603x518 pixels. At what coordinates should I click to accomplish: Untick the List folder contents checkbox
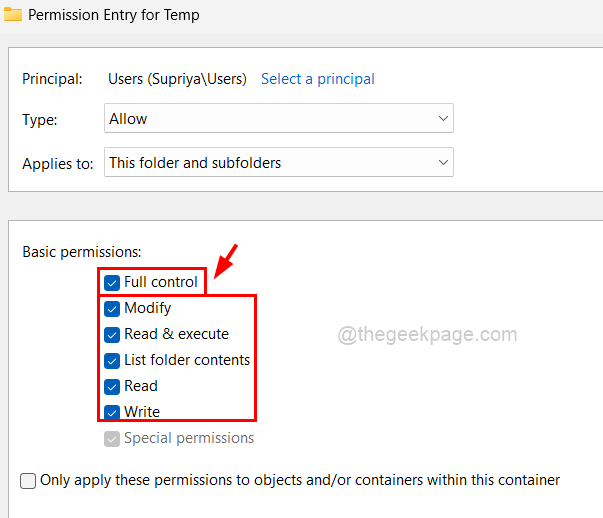(112, 360)
